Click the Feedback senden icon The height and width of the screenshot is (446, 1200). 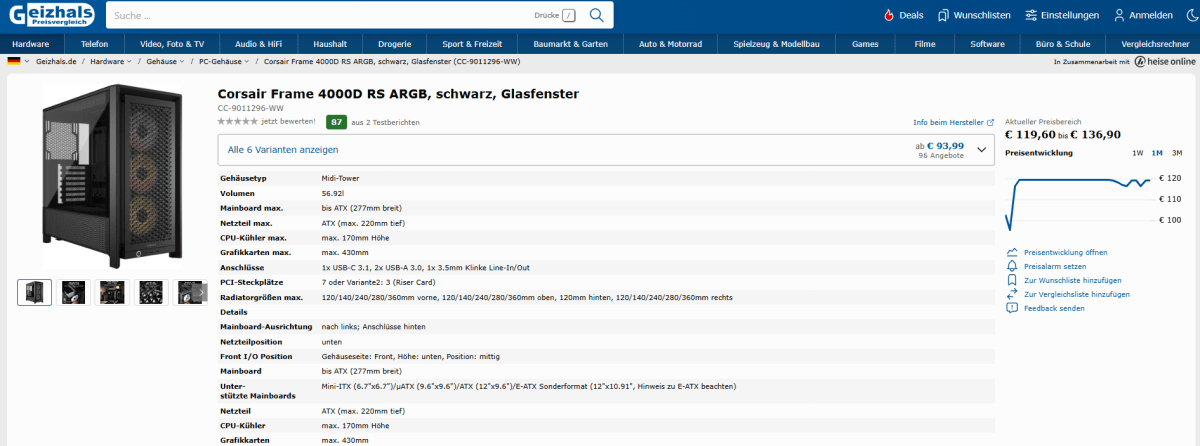(x=1012, y=308)
